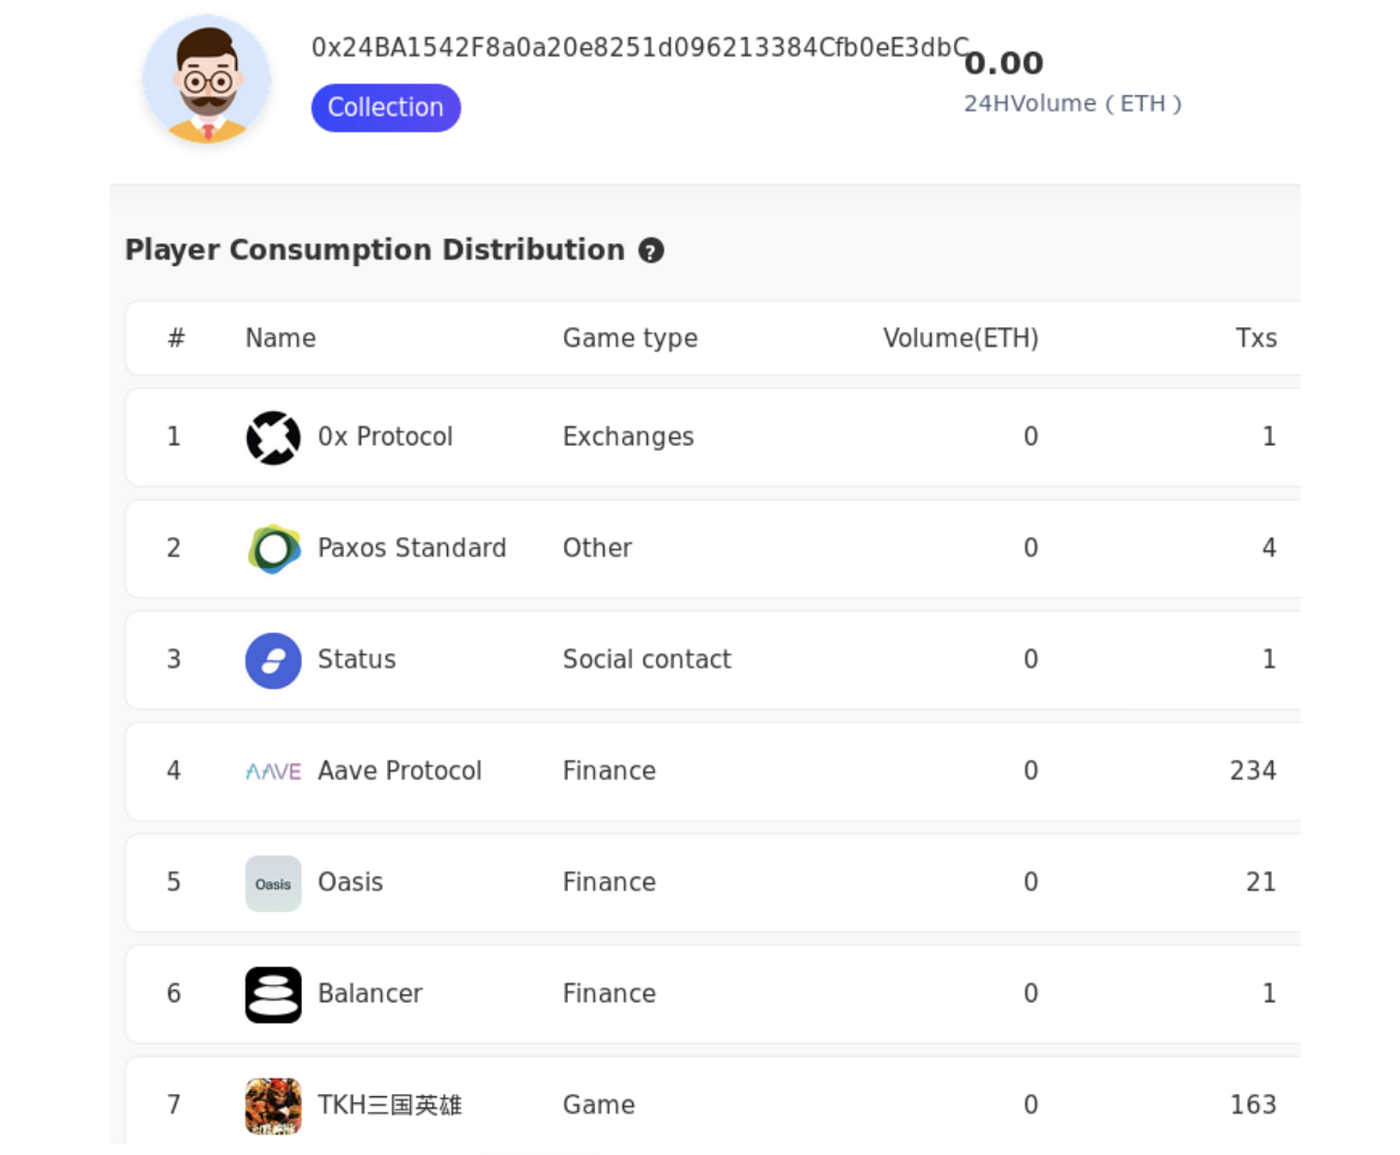Click the Exchanges game type cell

click(628, 437)
